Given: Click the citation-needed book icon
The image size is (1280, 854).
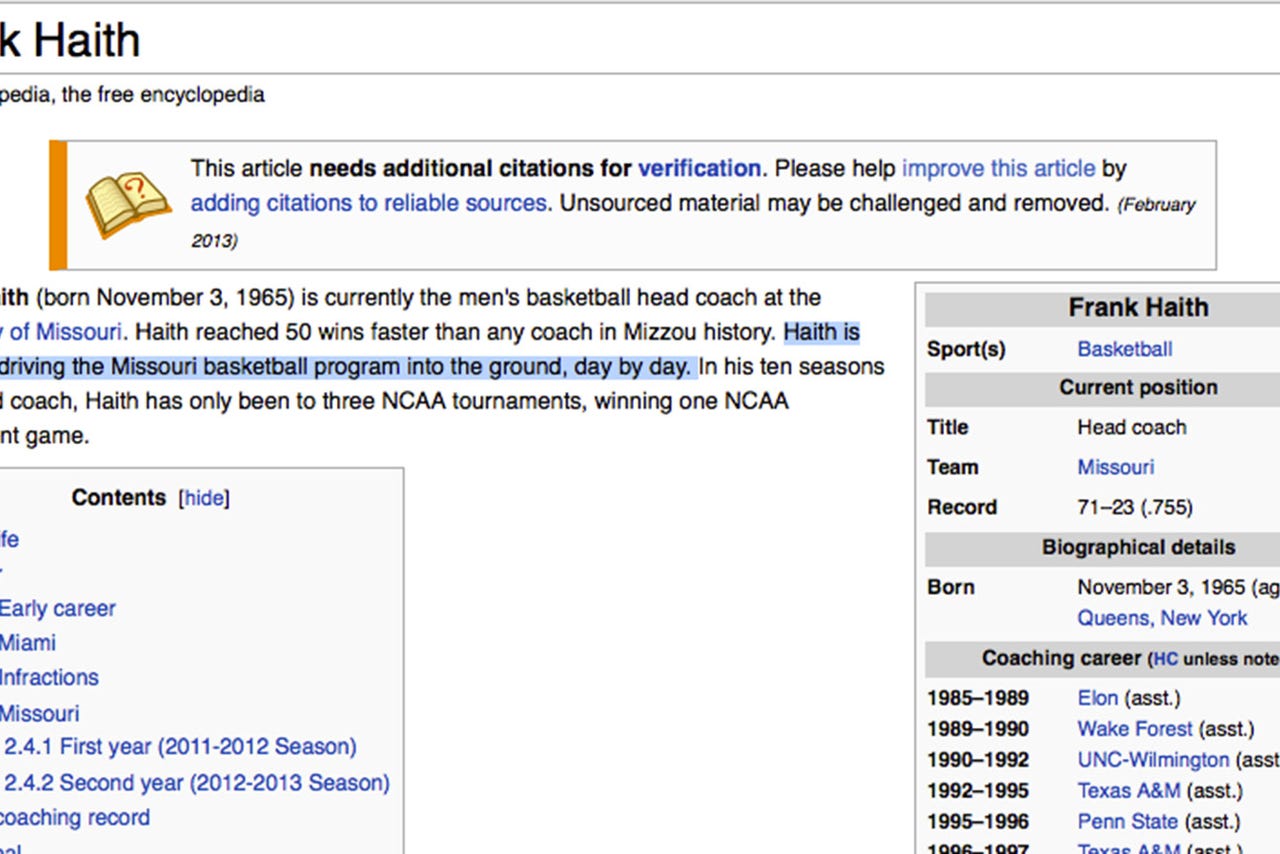Looking at the screenshot, I should pyautogui.click(x=128, y=204).
